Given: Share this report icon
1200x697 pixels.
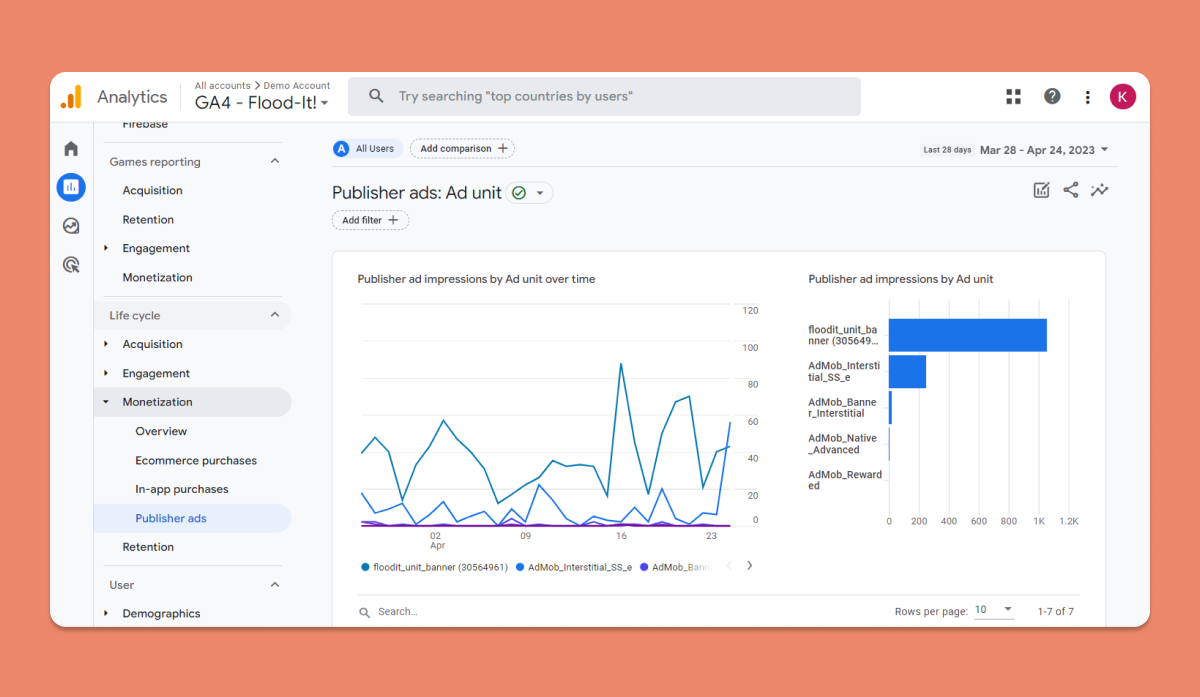Looking at the screenshot, I should click(x=1071, y=190).
